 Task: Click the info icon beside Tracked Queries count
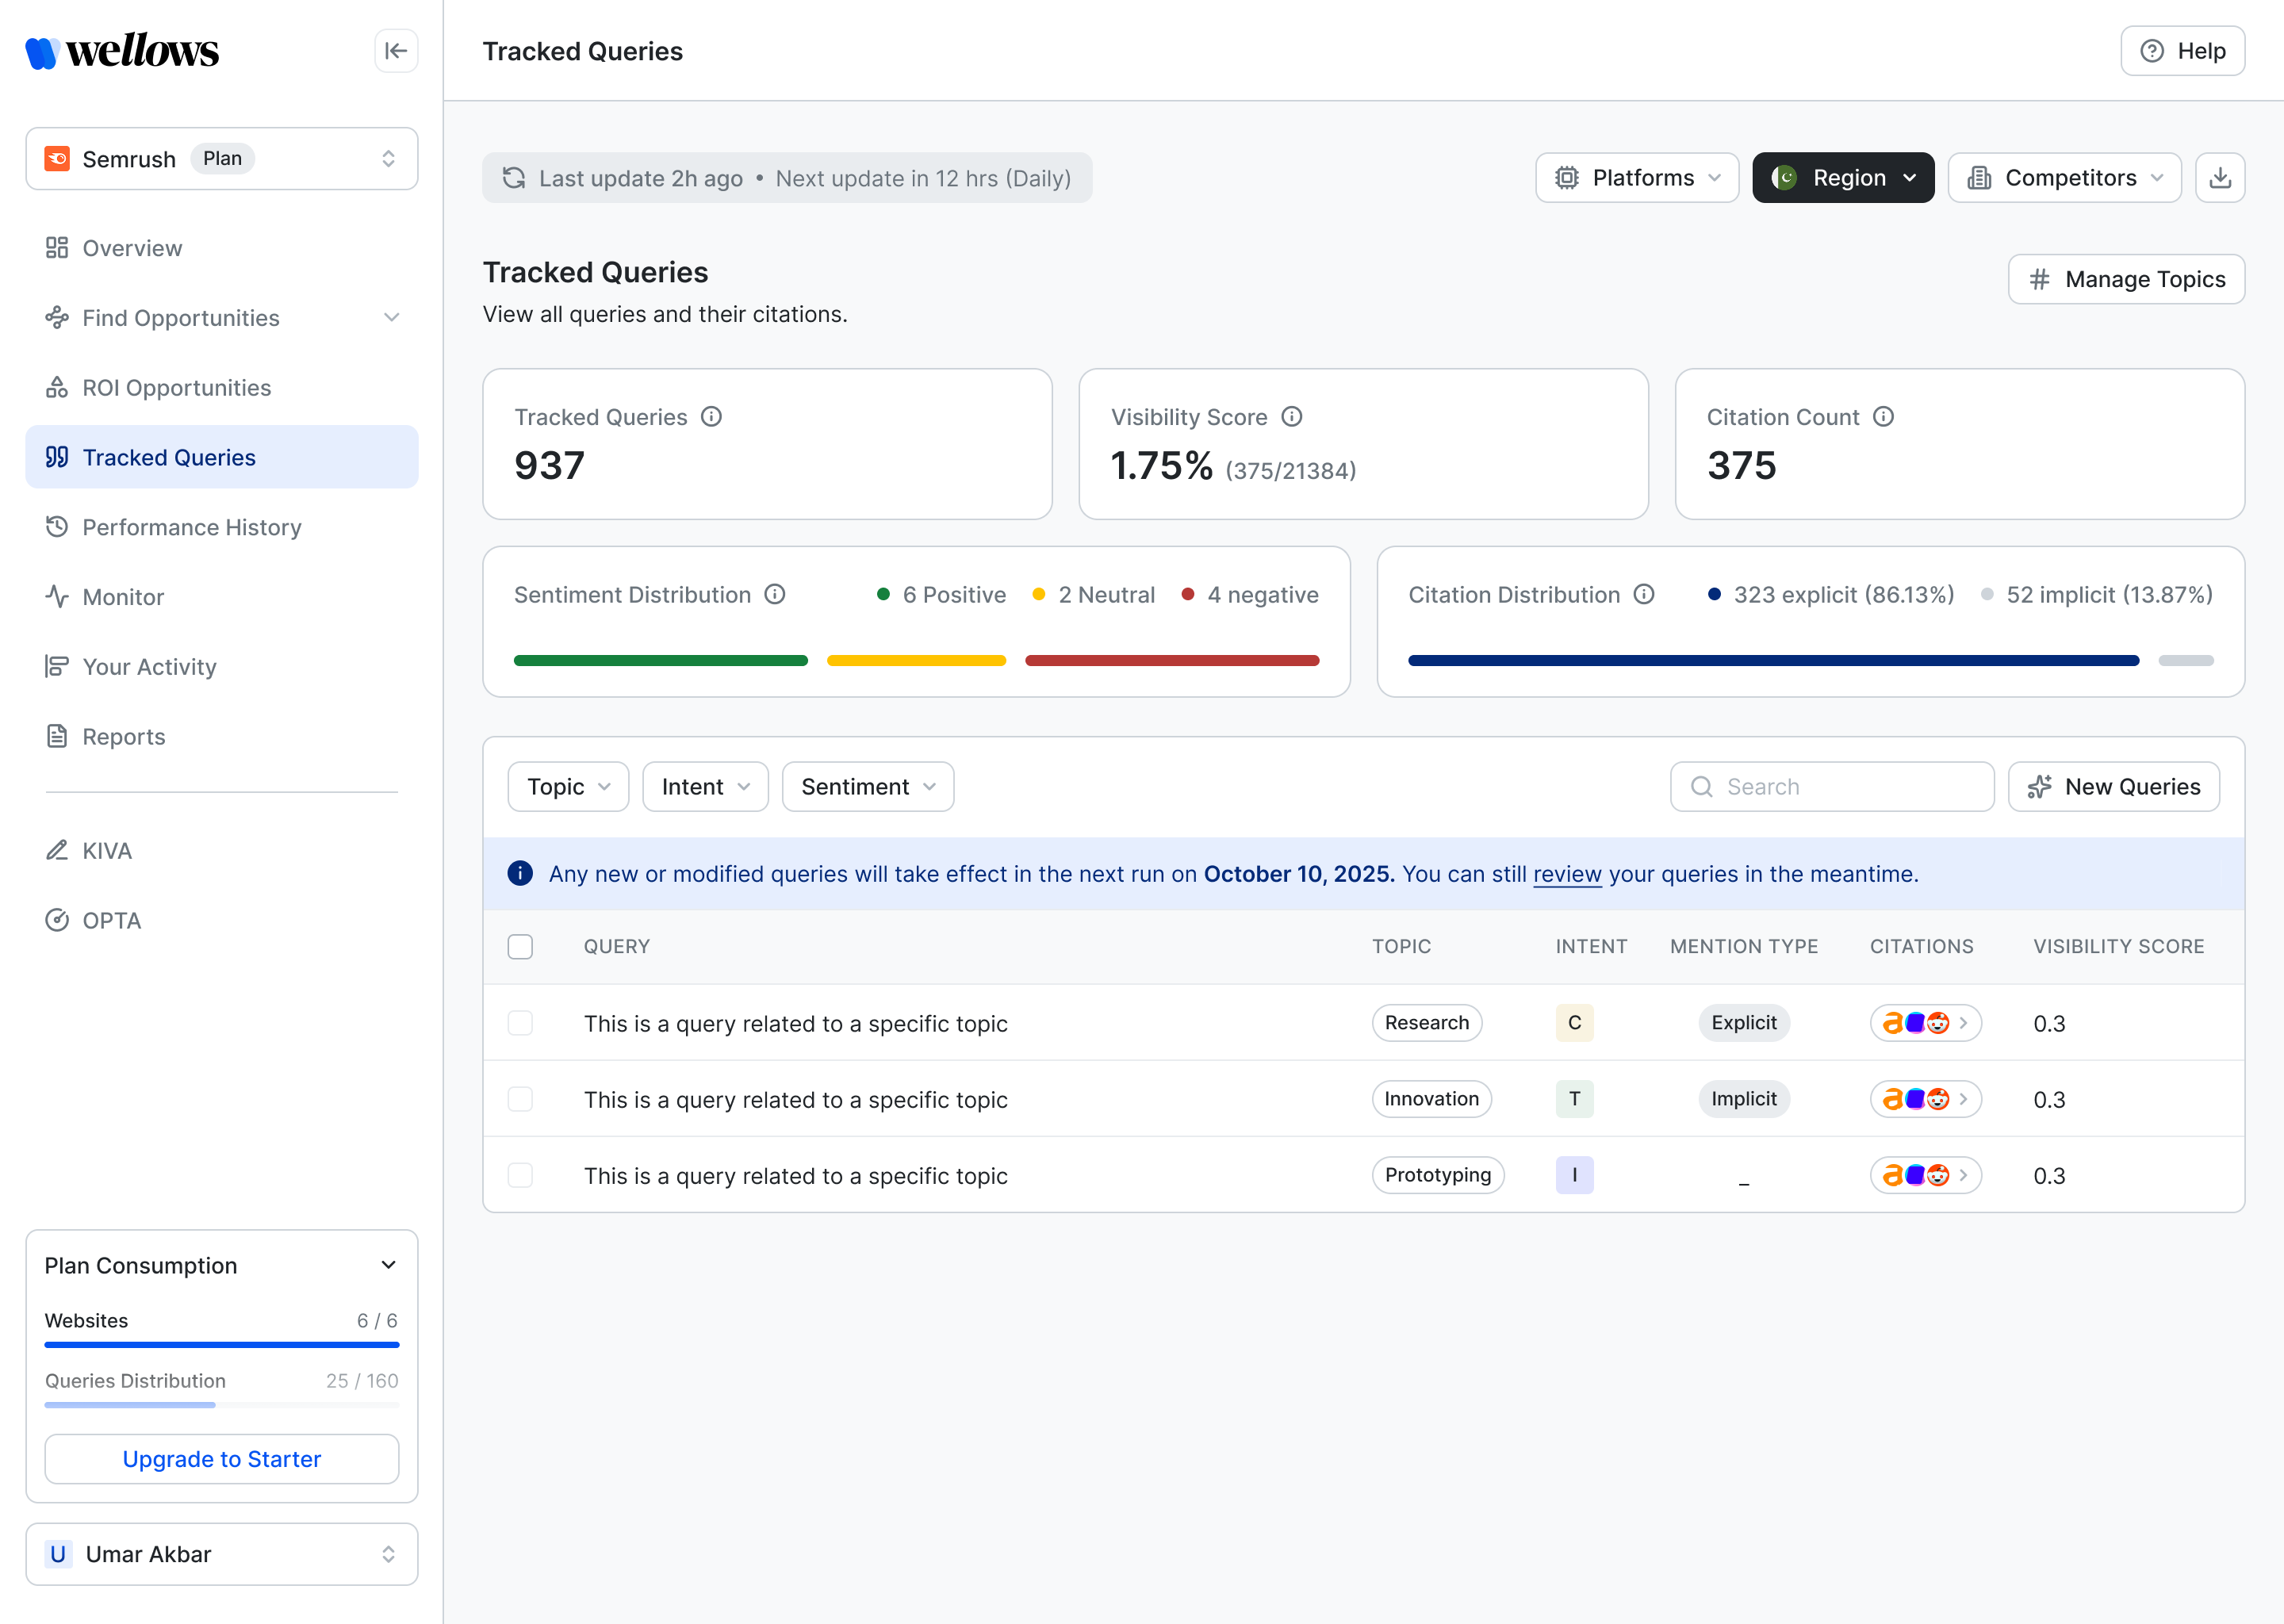coord(711,417)
